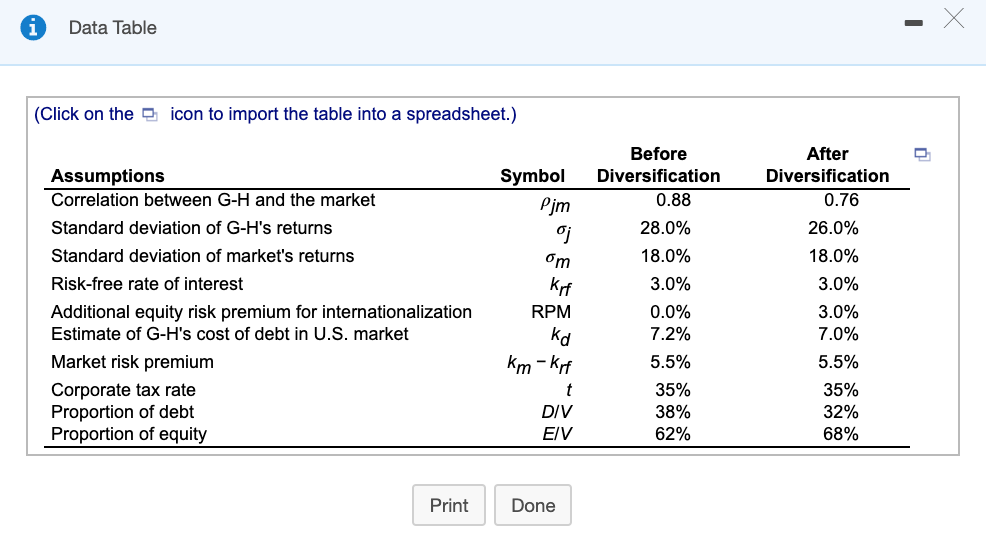This screenshot has width=986, height=540.
Task: Click the Proportion of debt row label
Action: 122,412
